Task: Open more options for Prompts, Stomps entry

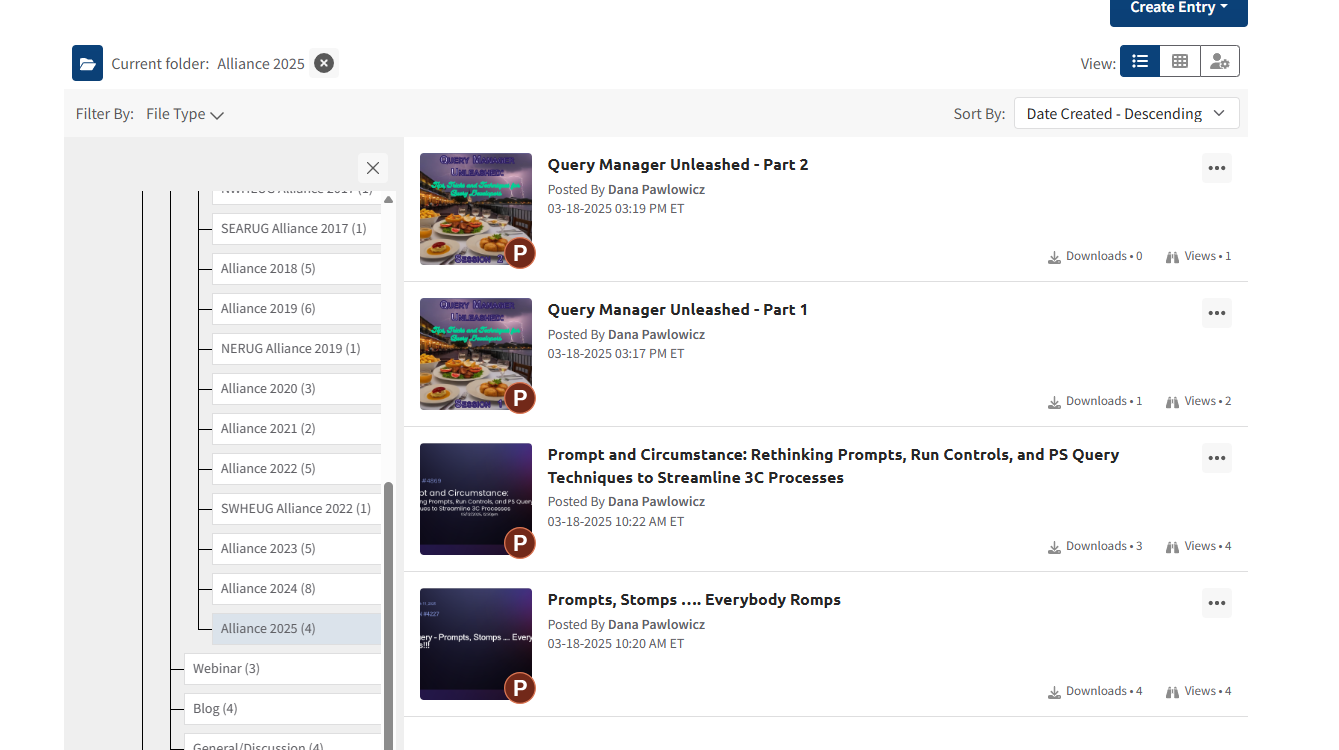Action: pyautogui.click(x=1217, y=603)
